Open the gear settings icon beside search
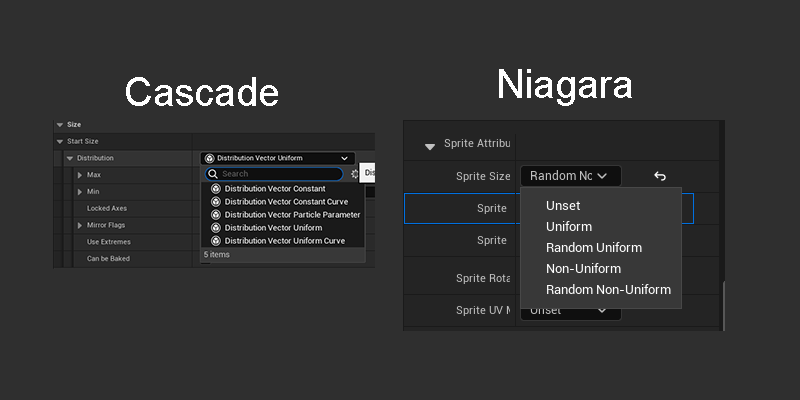The image size is (800, 400). pyautogui.click(x=355, y=174)
